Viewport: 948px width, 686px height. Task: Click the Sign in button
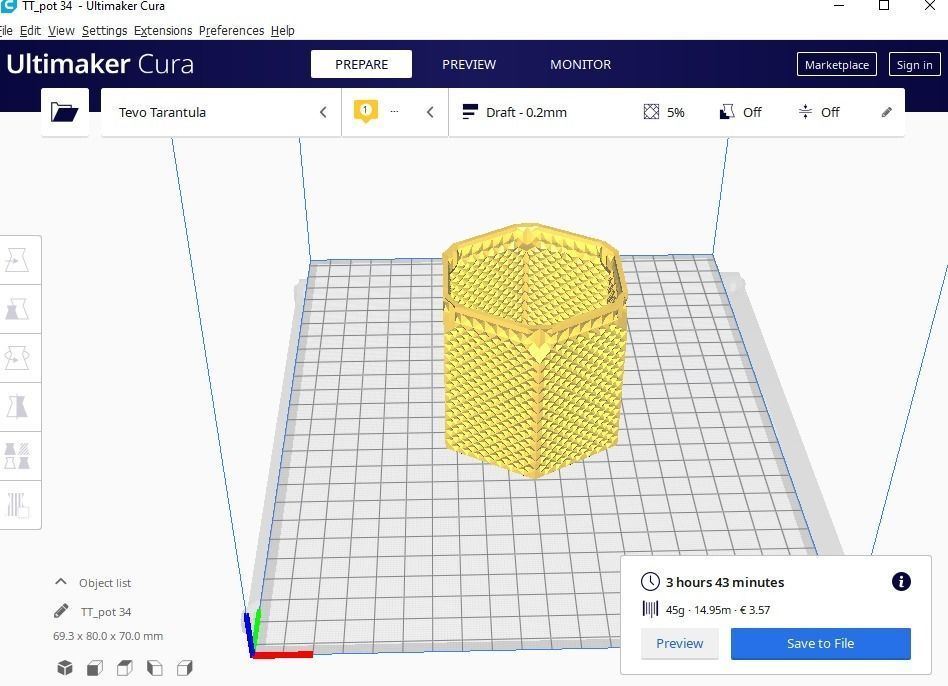click(x=914, y=65)
